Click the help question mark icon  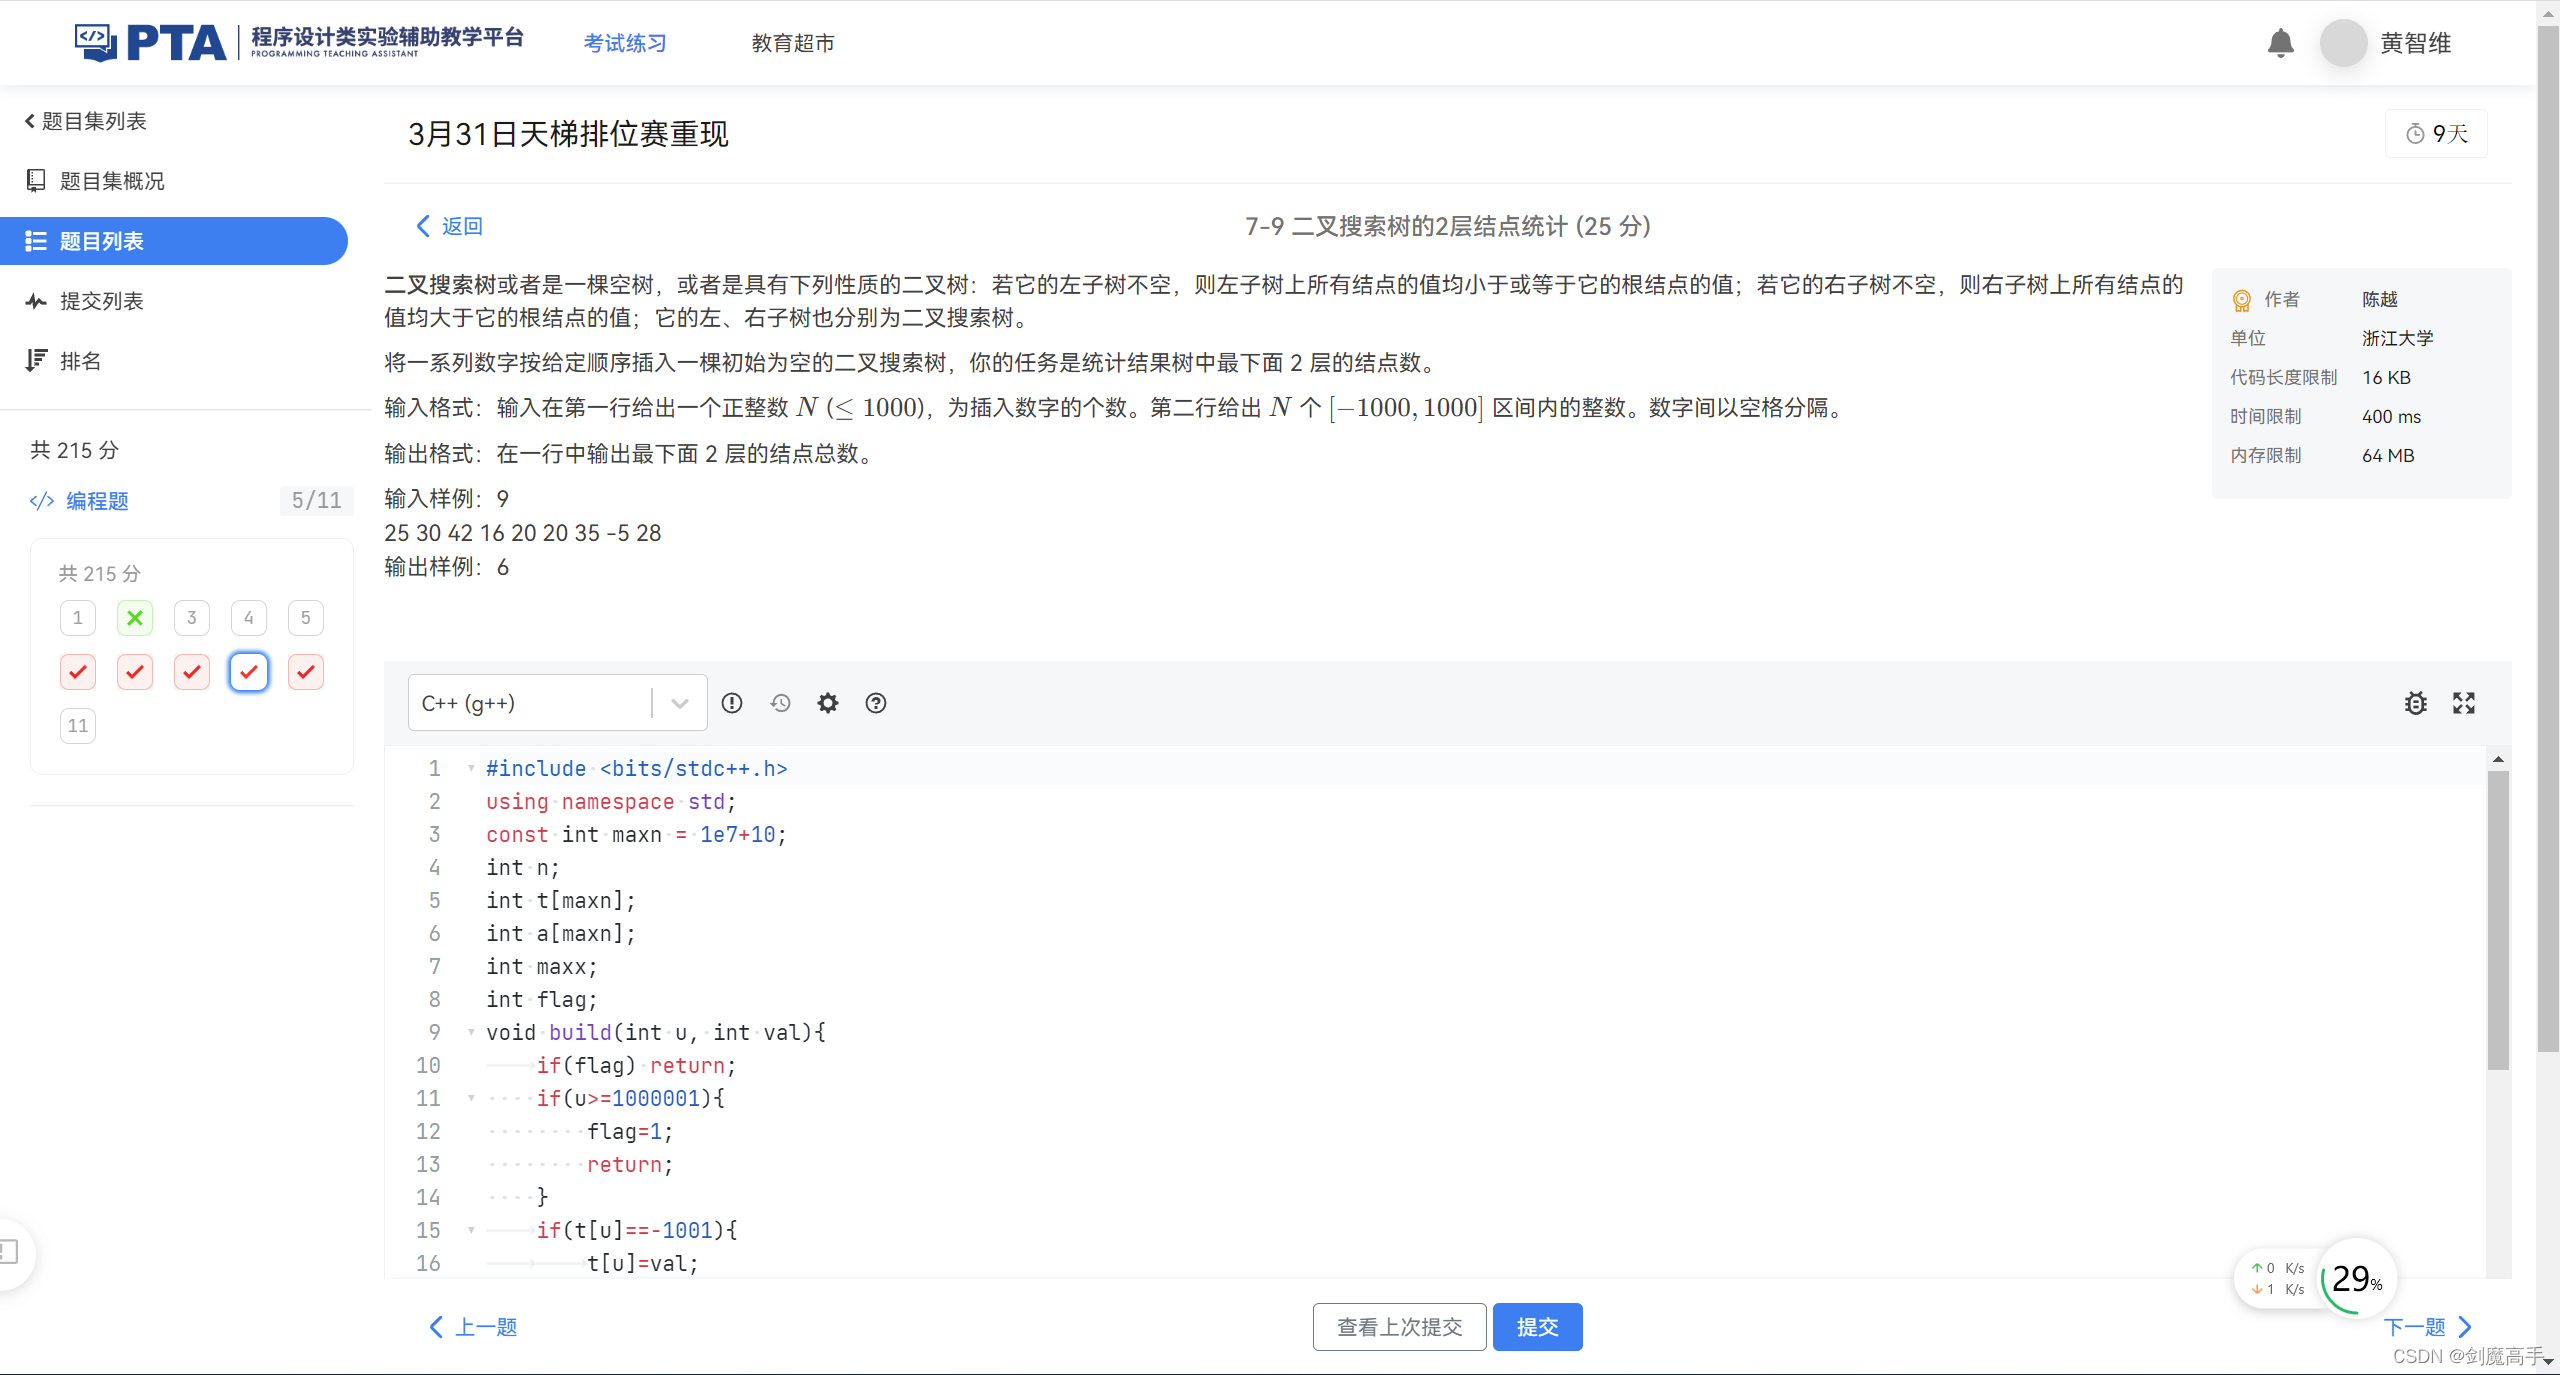click(876, 703)
